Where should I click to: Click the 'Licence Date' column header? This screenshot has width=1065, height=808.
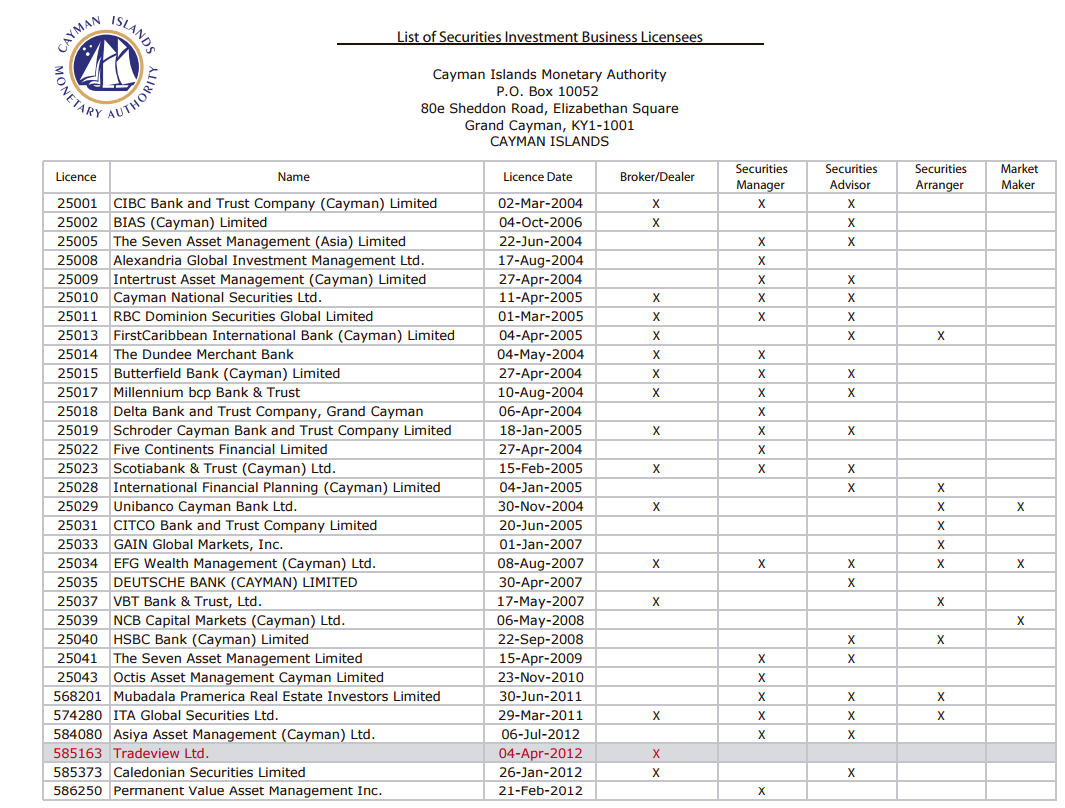click(x=538, y=177)
